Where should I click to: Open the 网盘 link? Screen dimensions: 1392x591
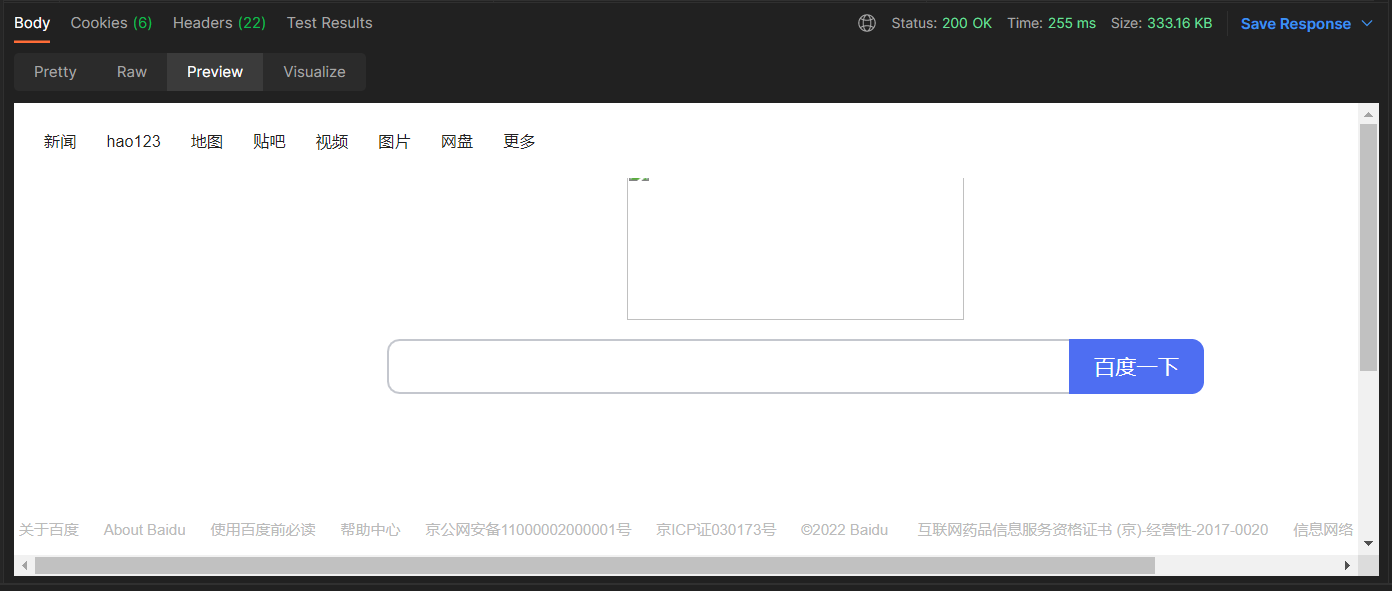pyautogui.click(x=457, y=142)
